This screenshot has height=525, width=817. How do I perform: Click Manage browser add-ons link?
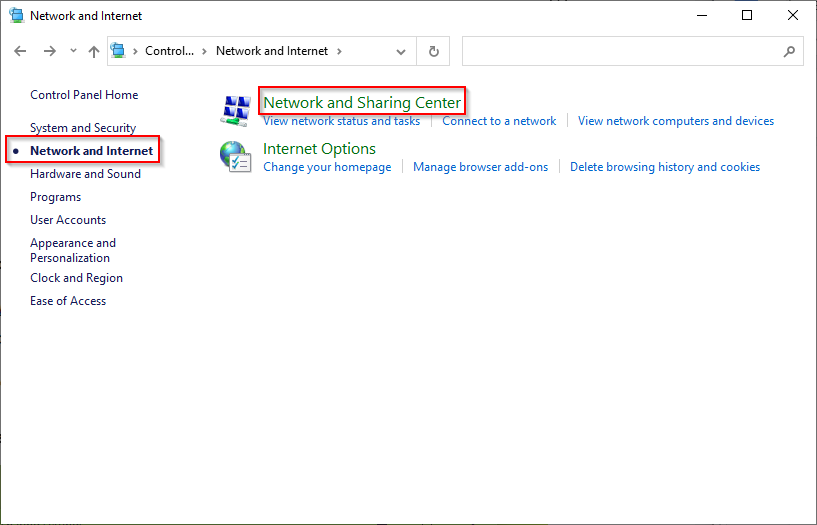pyautogui.click(x=480, y=167)
